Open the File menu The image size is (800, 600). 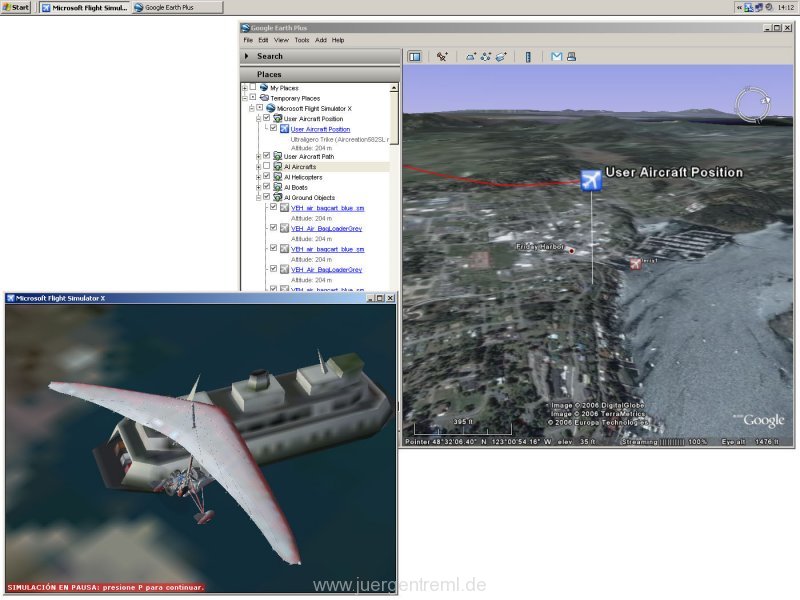248,40
